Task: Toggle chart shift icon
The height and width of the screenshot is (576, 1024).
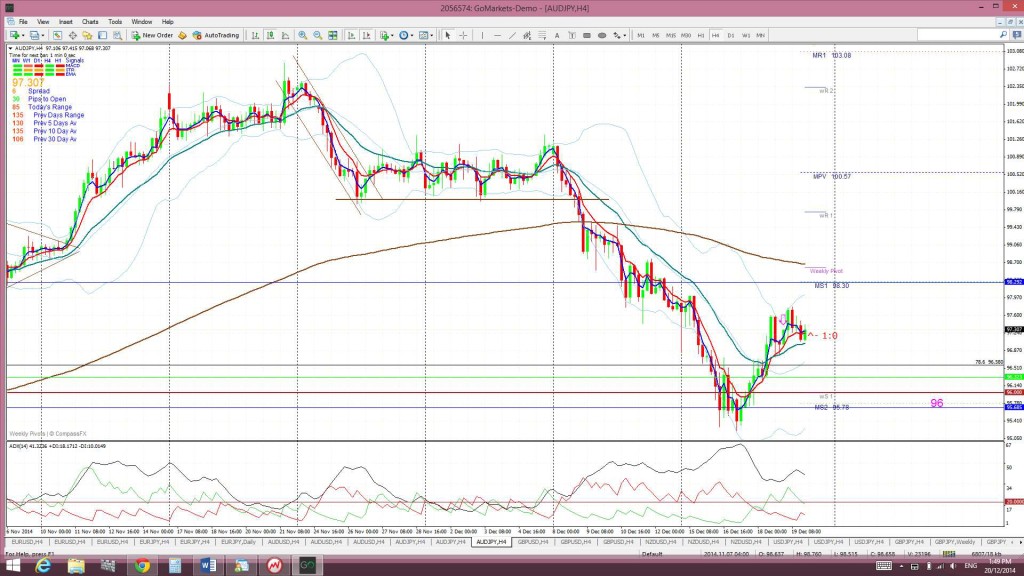Action: coord(366,35)
